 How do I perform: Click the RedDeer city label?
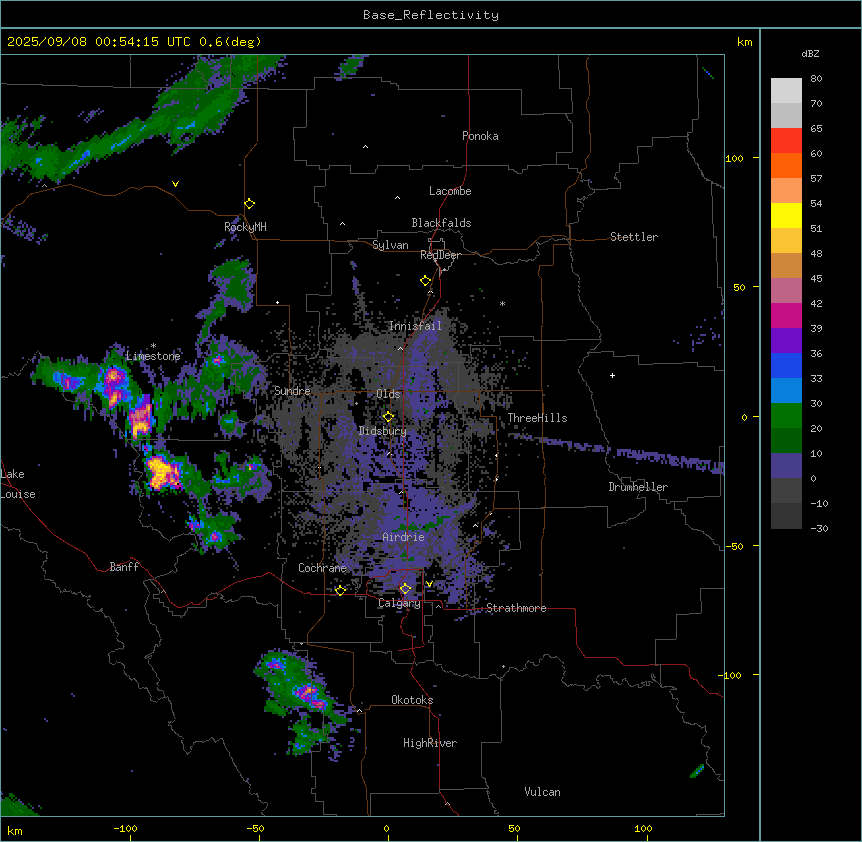point(440,255)
